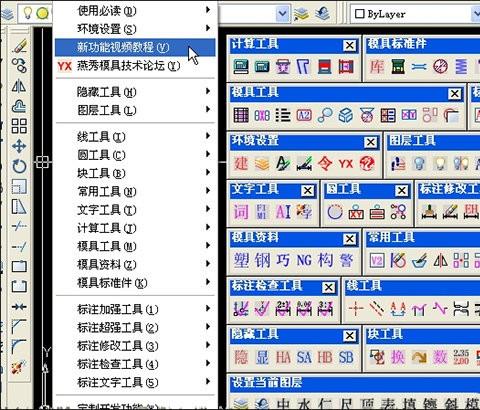Viewport: 480px width, 410px height.
Task: Click the 库 icon in 模具标准件 toolbar
Action: 377,66
